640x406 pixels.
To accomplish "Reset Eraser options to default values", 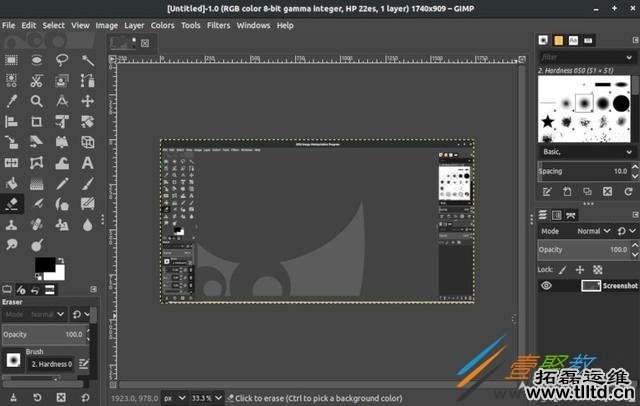I will 85,397.
